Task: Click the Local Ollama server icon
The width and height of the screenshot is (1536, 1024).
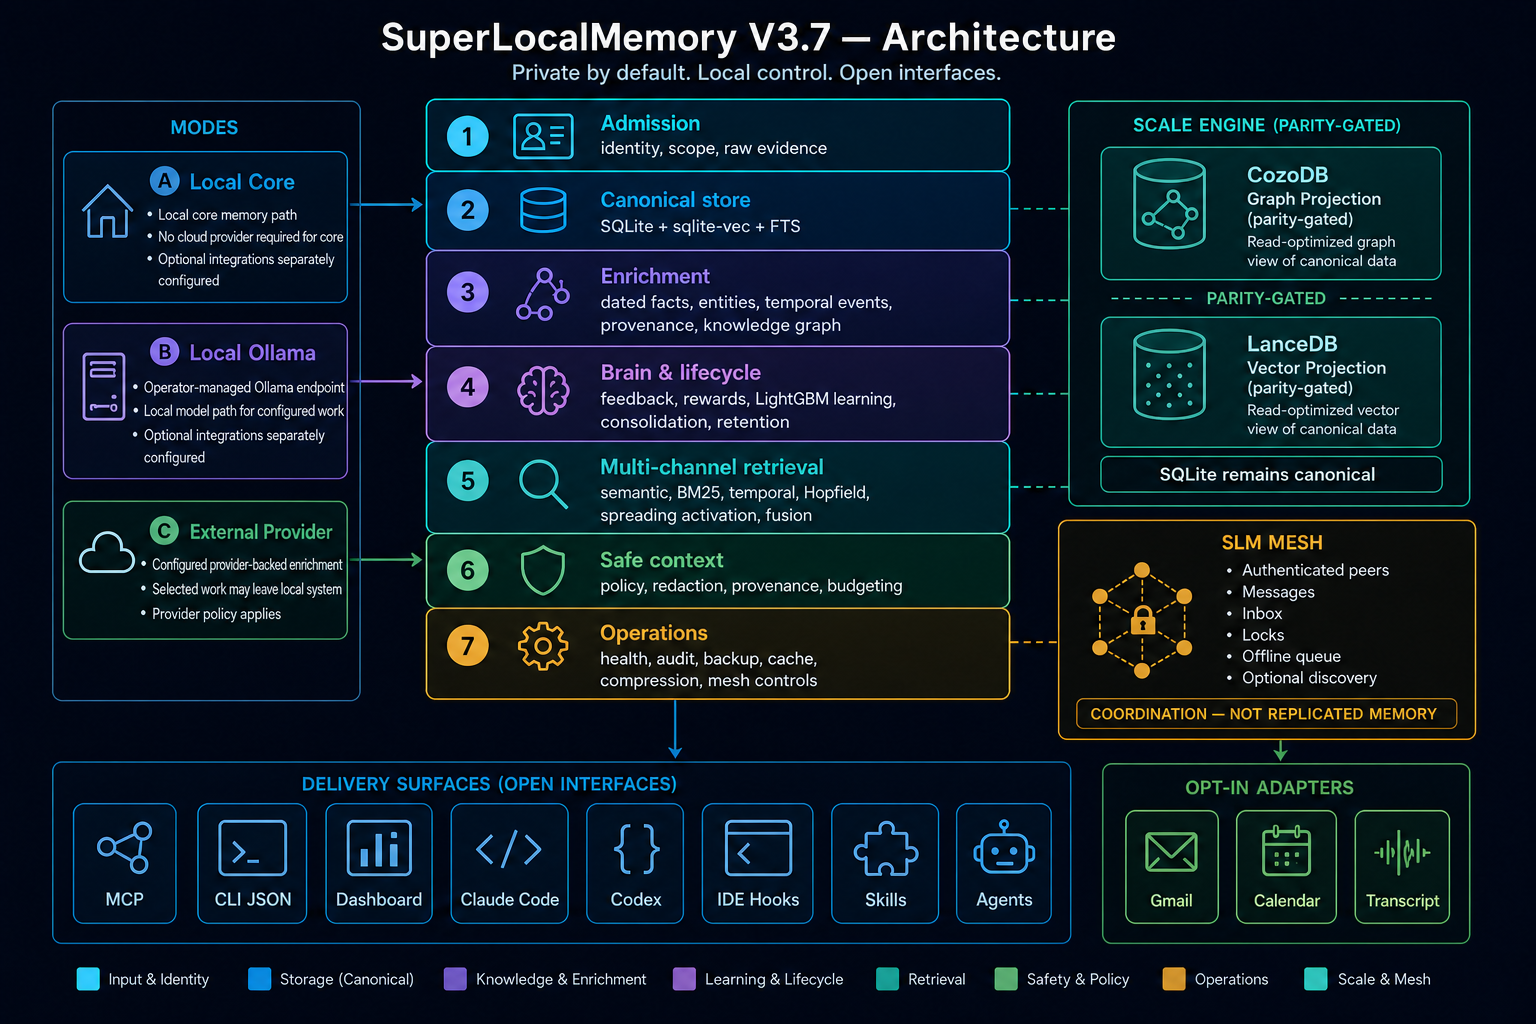Action: point(104,386)
